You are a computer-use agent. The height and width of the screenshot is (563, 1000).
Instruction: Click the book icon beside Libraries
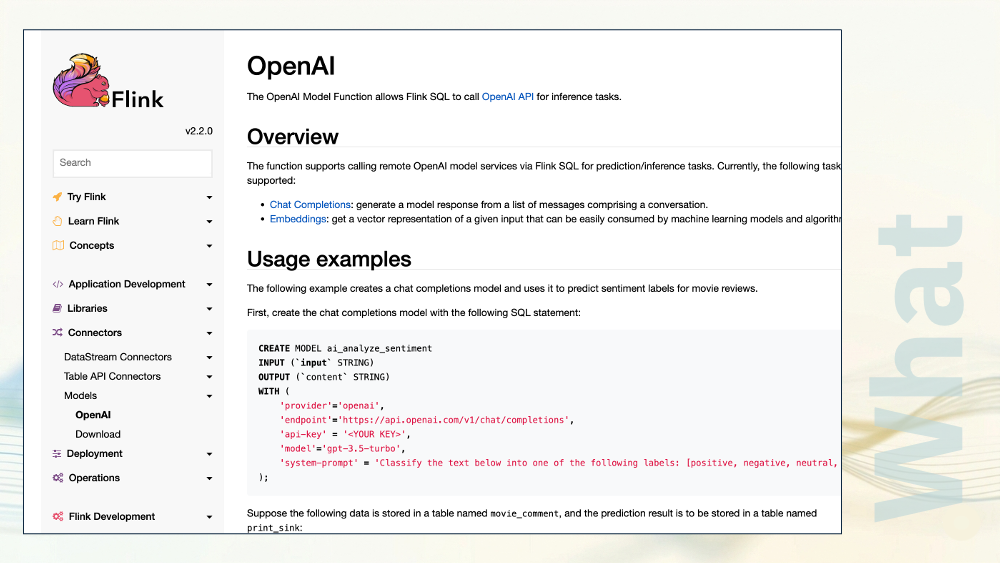tap(57, 308)
